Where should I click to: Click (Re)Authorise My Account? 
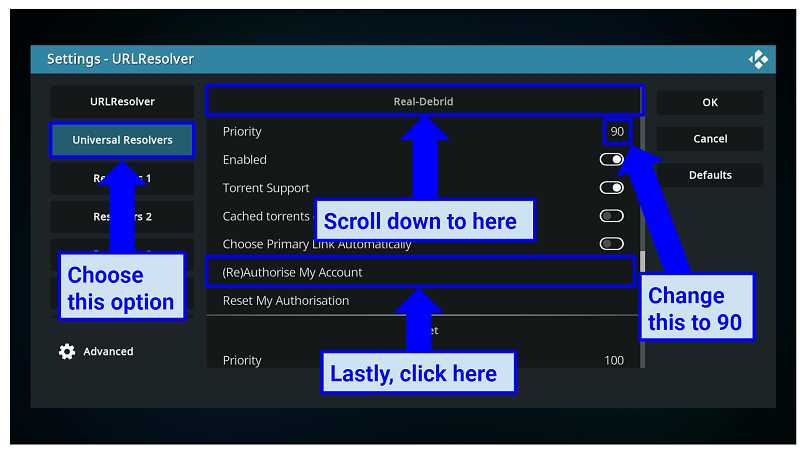(x=421, y=272)
